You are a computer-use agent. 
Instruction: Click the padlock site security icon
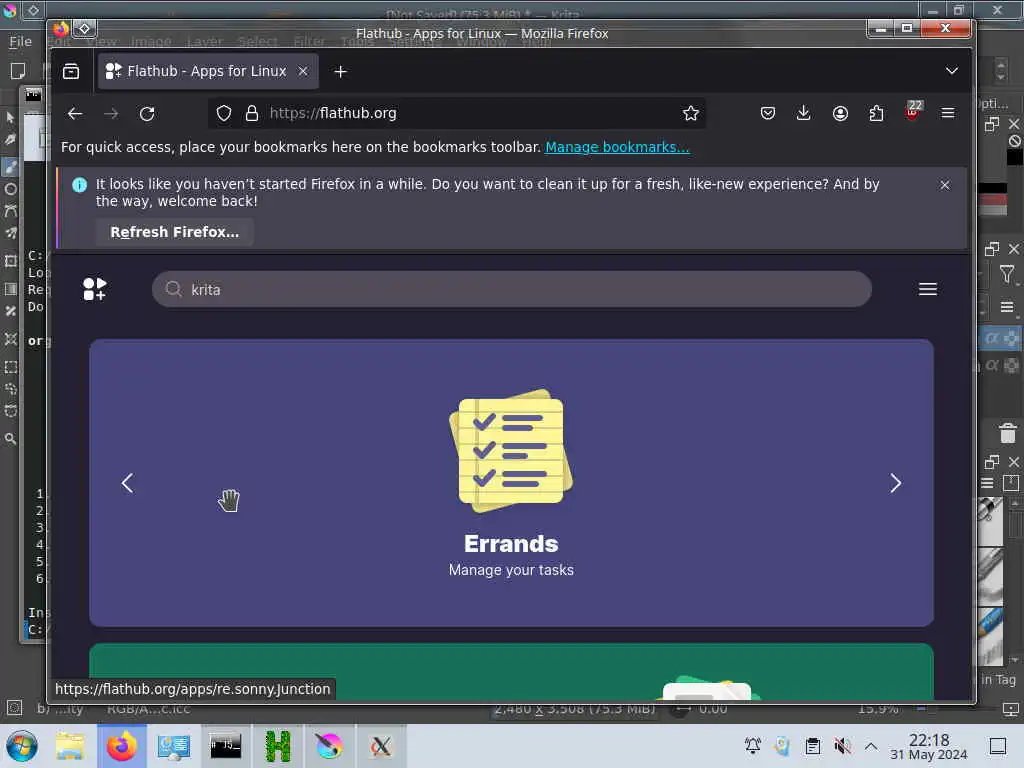(x=252, y=114)
